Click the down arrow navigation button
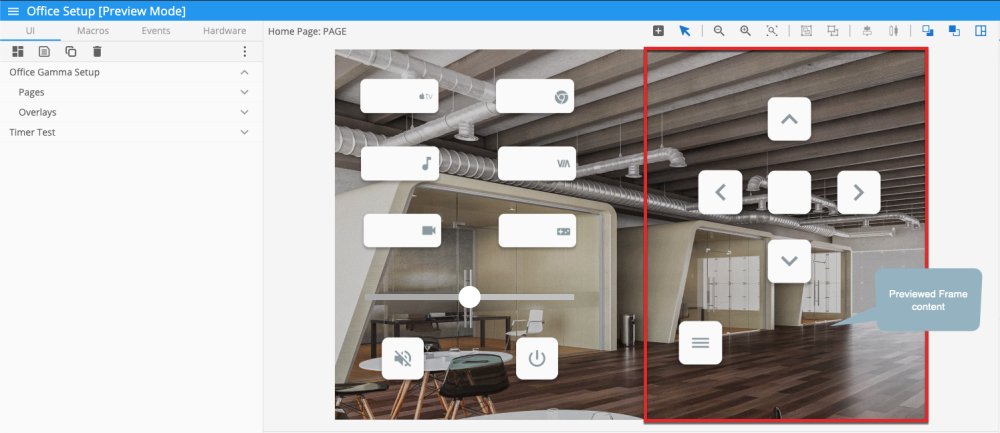The image size is (1000, 433). 790,261
